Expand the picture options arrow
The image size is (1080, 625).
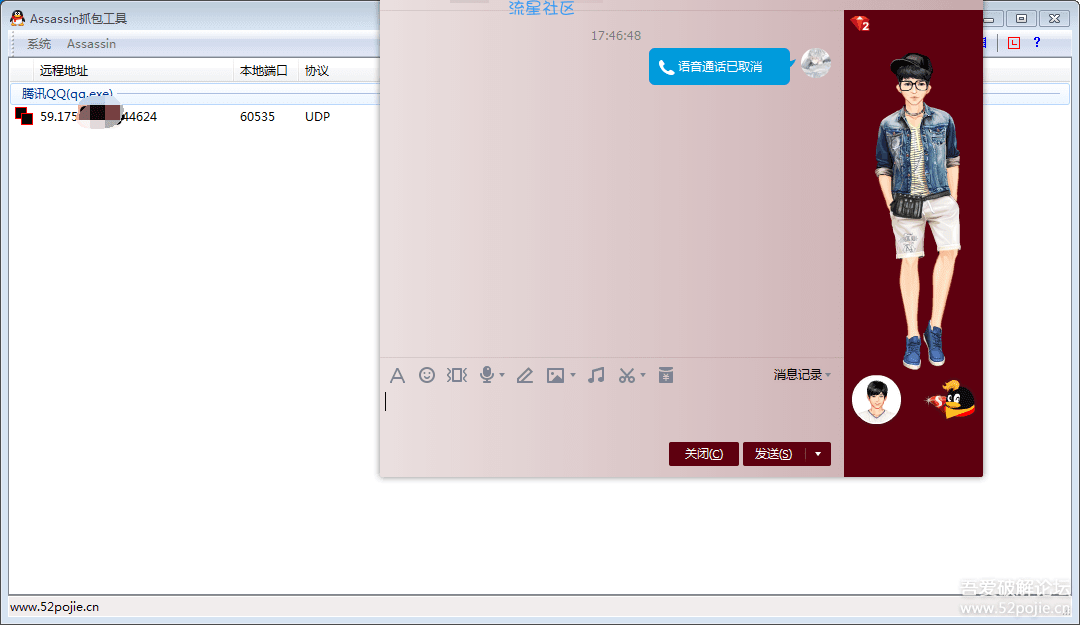tap(573, 376)
